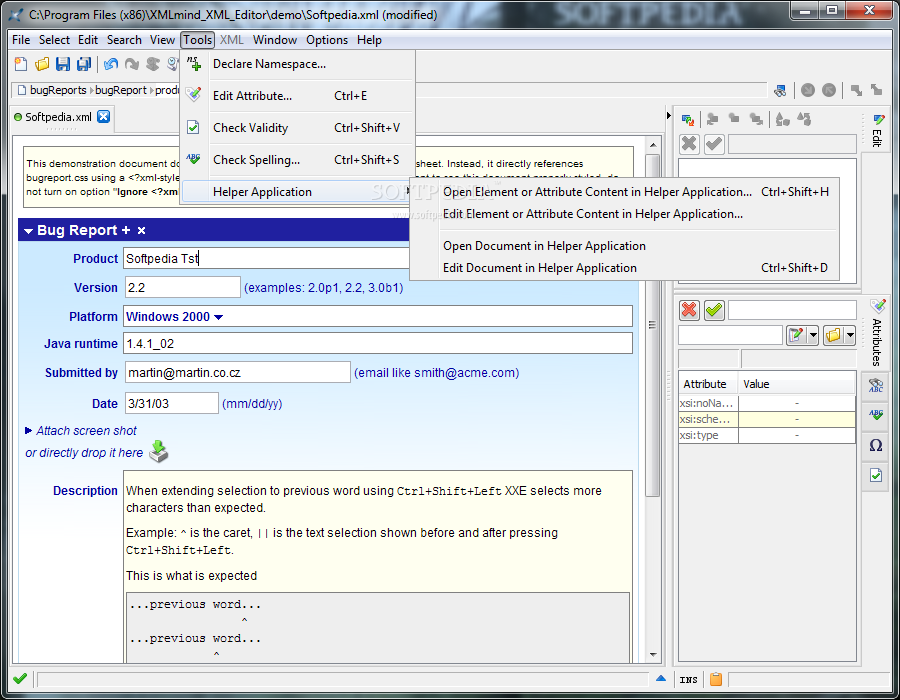Choose Check Validity from the Tools menu
900x700 pixels.
click(x=297, y=128)
